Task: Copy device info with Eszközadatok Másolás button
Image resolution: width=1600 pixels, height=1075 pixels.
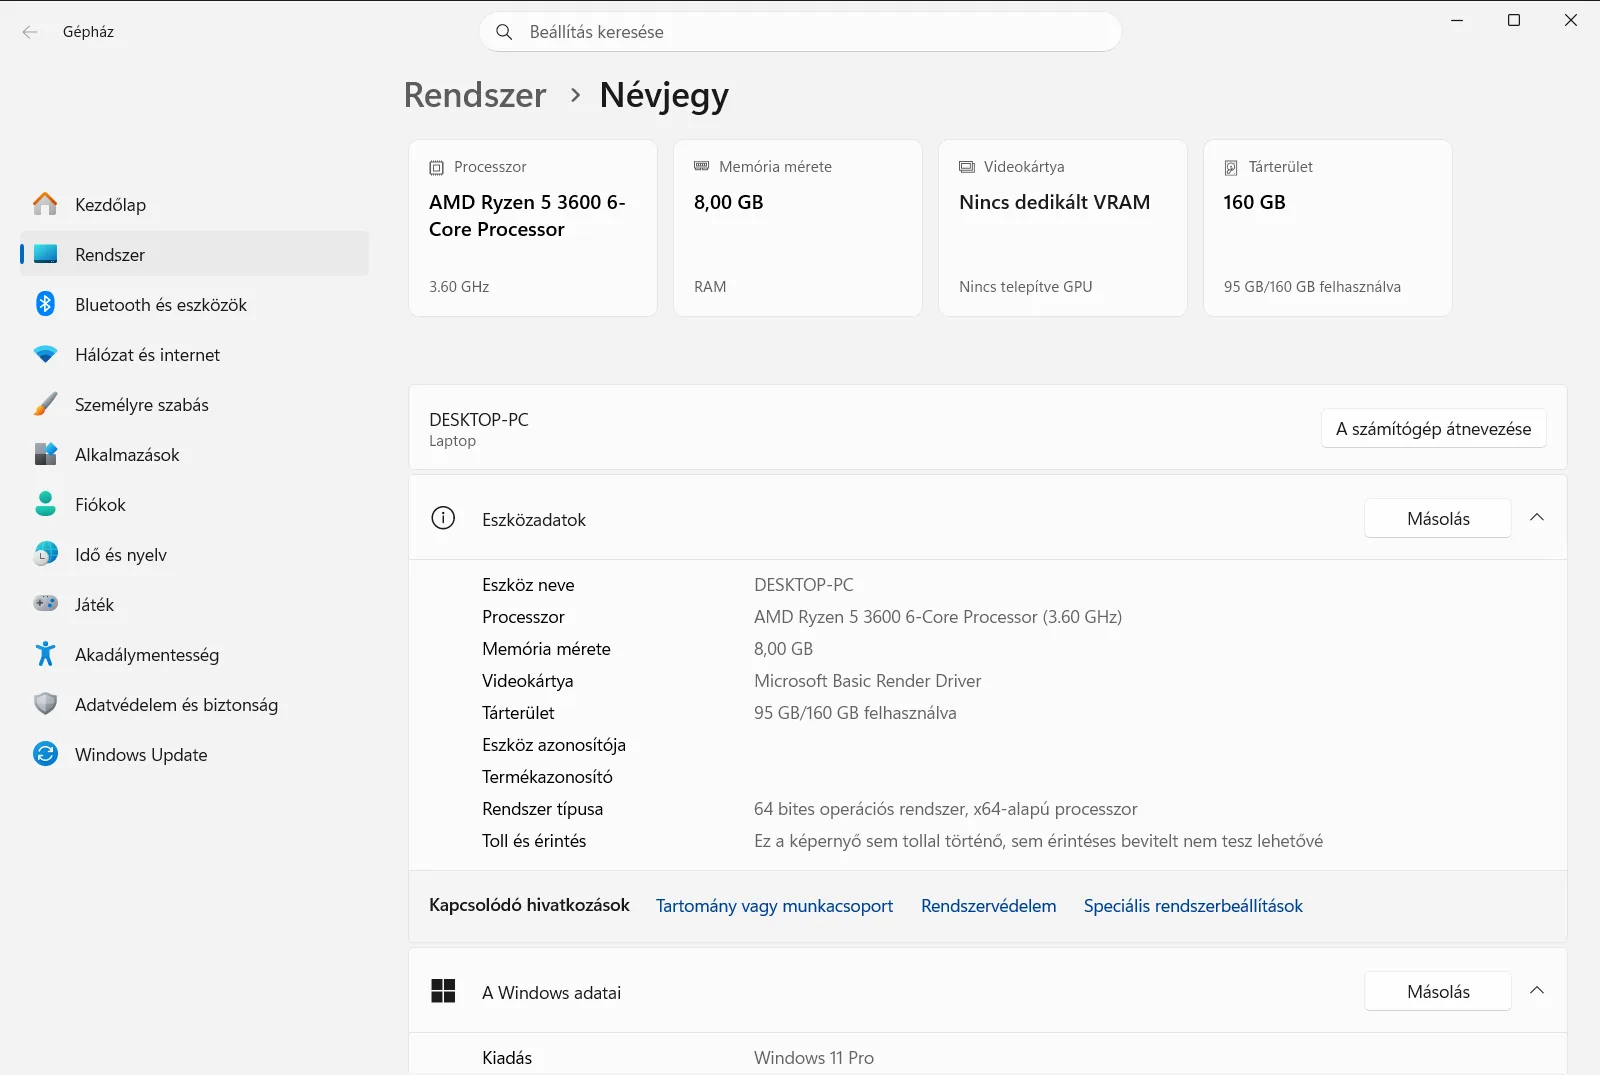Action: point(1438,518)
